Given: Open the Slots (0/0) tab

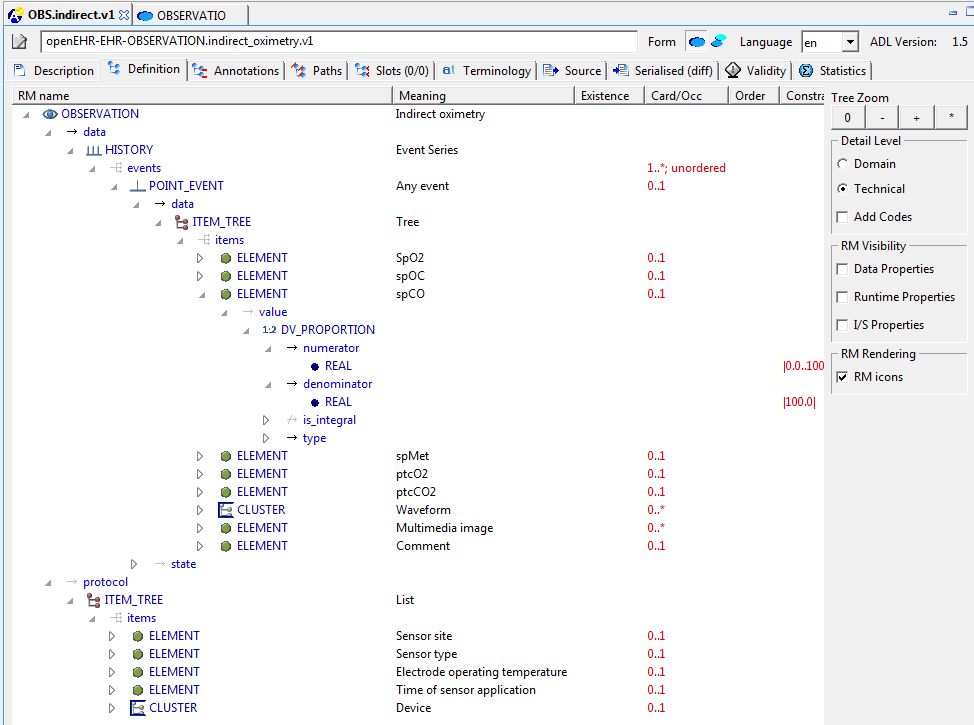Looking at the screenshot, I should (392, 71).
